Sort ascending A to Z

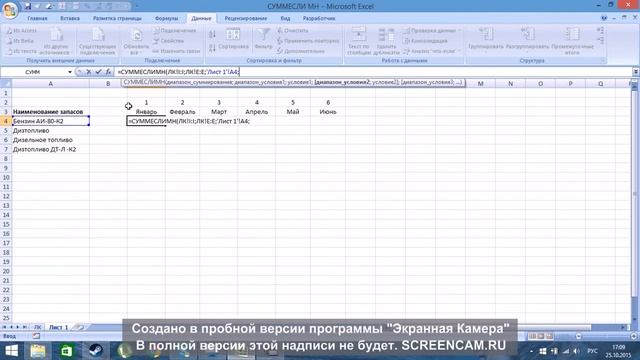(x=212, y=34)
